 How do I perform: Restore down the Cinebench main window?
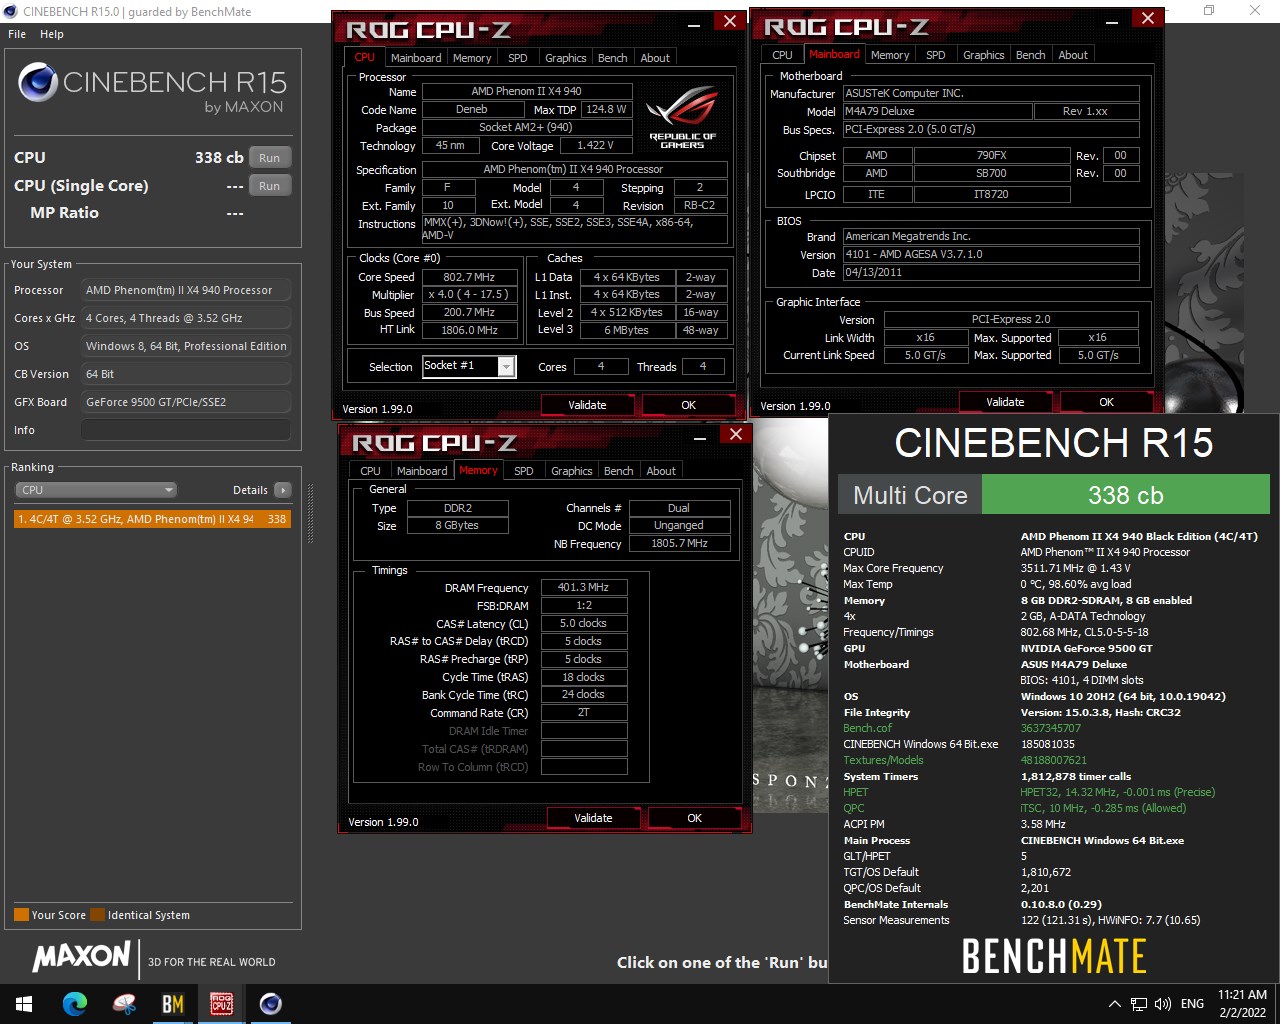click(x=1209, y=11)
